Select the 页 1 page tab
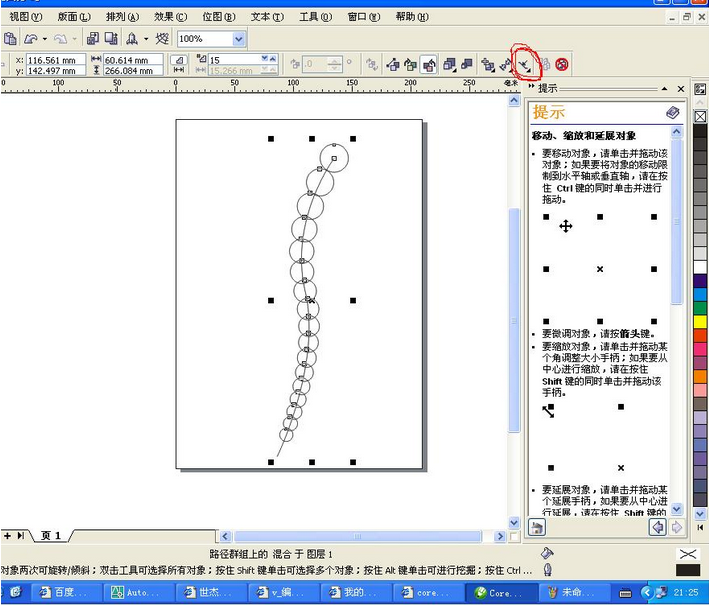709x605 pixels. pos(51,536)
